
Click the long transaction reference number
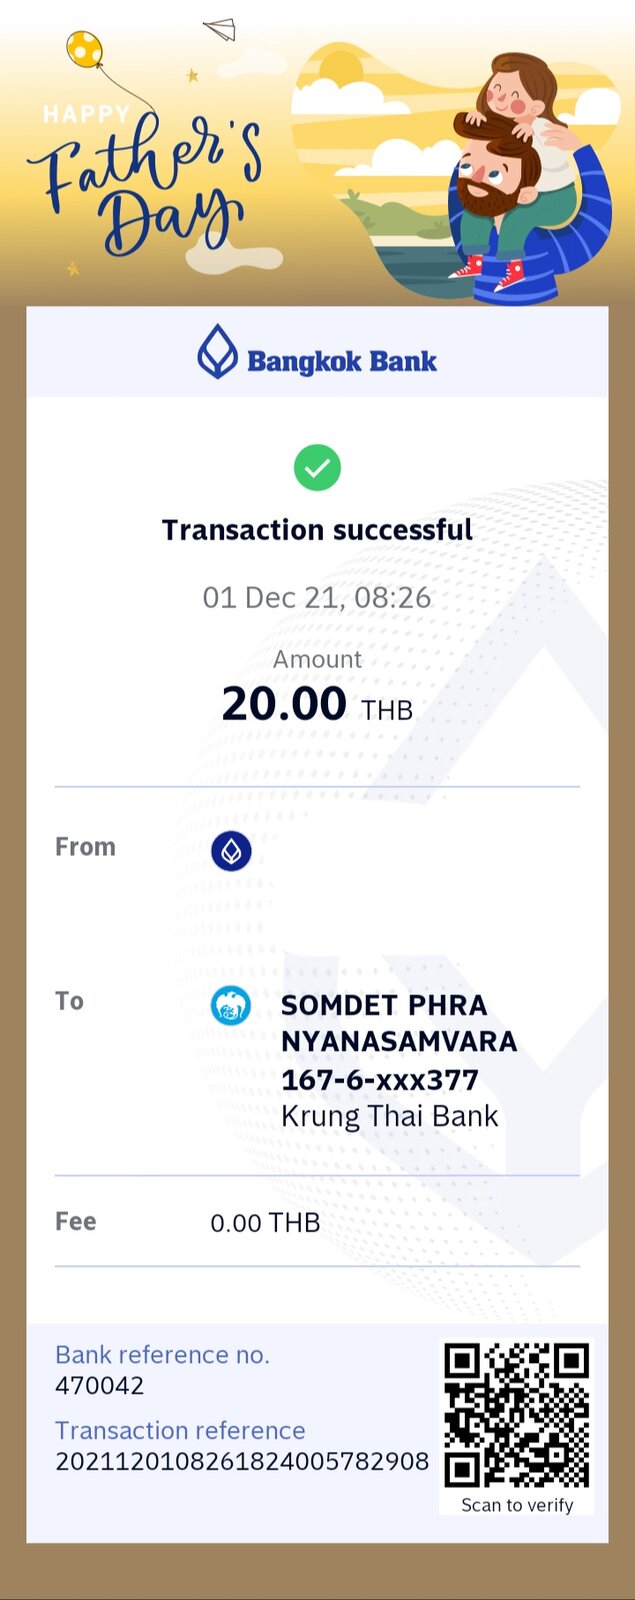click(242, 1462)
